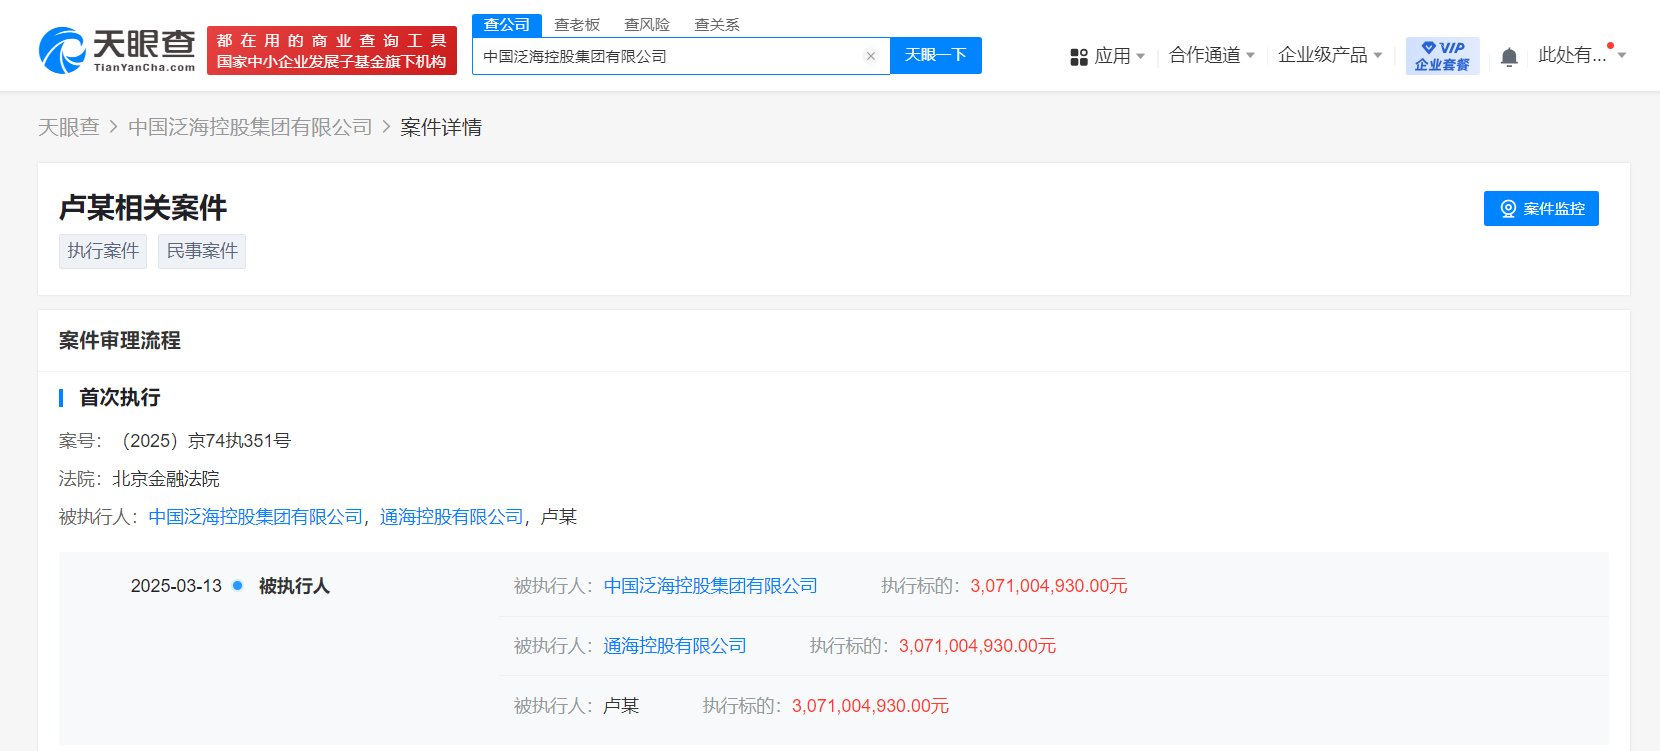The width and height of the screenshot is (1660, 751).
Task: Click the 案件监控 button
Action: (x=1541, y=208)
